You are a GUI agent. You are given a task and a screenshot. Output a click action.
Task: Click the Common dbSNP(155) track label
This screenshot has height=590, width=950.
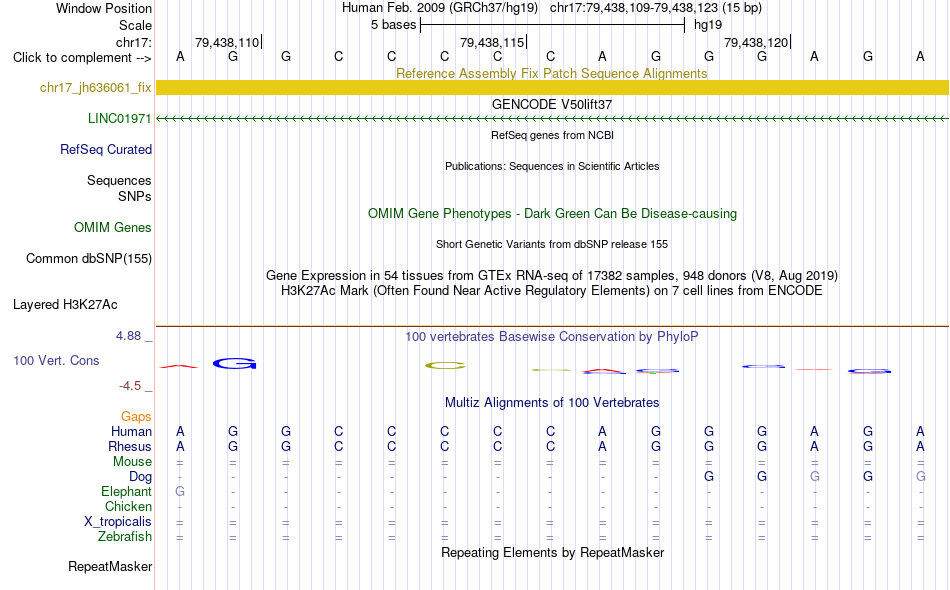(89, 259)
